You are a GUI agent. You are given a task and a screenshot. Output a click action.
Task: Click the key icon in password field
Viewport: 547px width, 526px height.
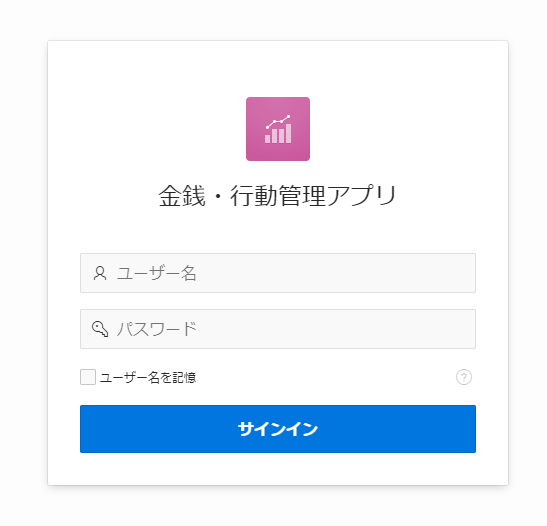tap(100, 329)
